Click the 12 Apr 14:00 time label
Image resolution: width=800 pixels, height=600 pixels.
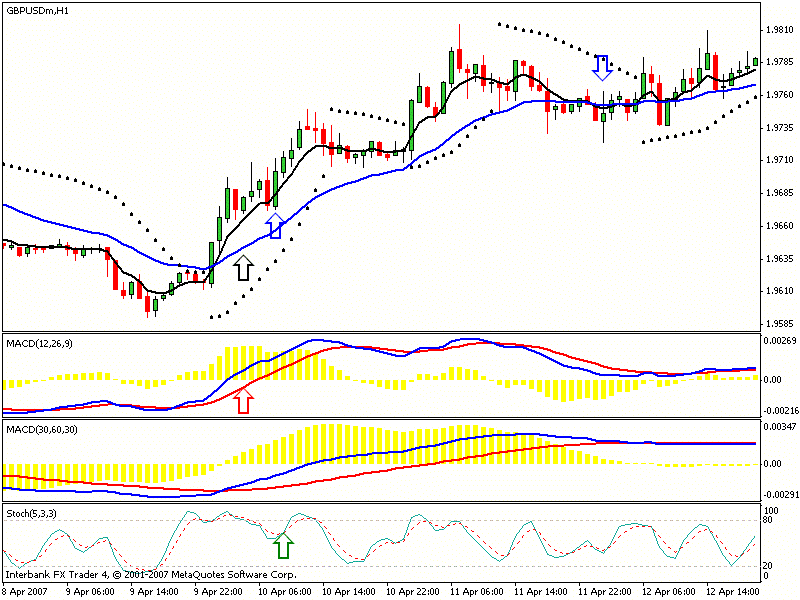coord(732,592)
